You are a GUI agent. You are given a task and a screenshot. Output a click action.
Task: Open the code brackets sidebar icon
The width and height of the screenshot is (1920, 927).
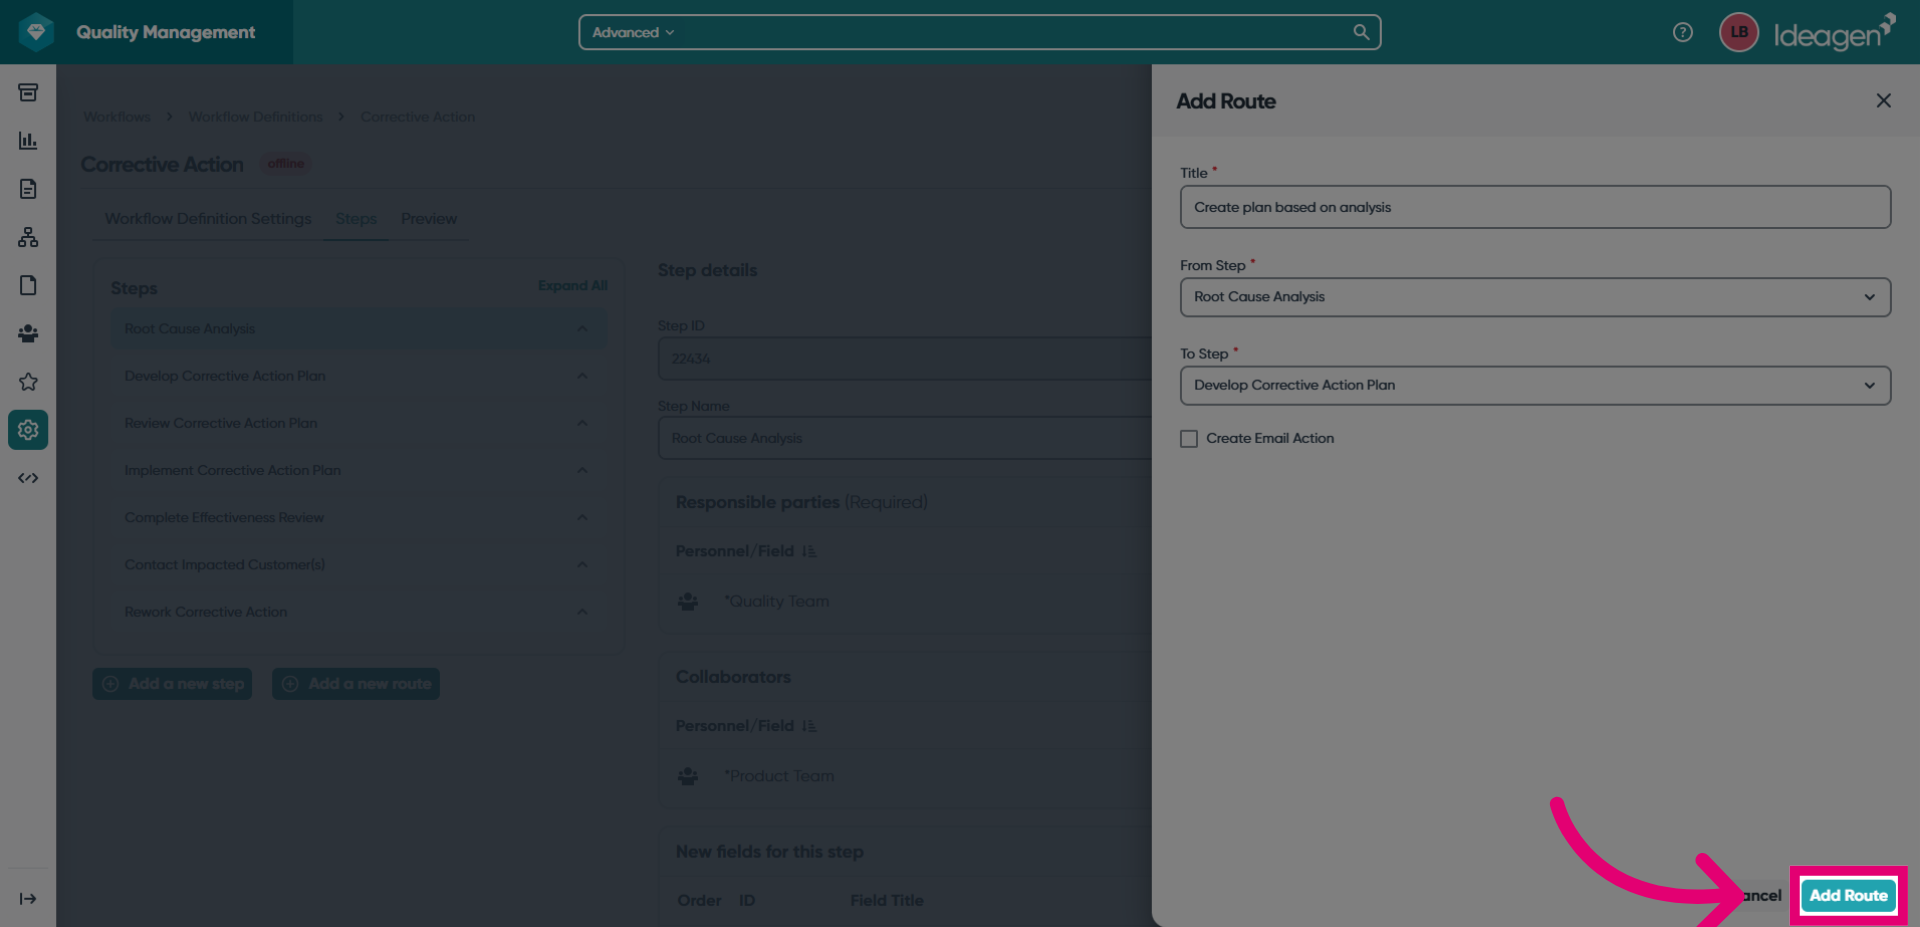28,478
